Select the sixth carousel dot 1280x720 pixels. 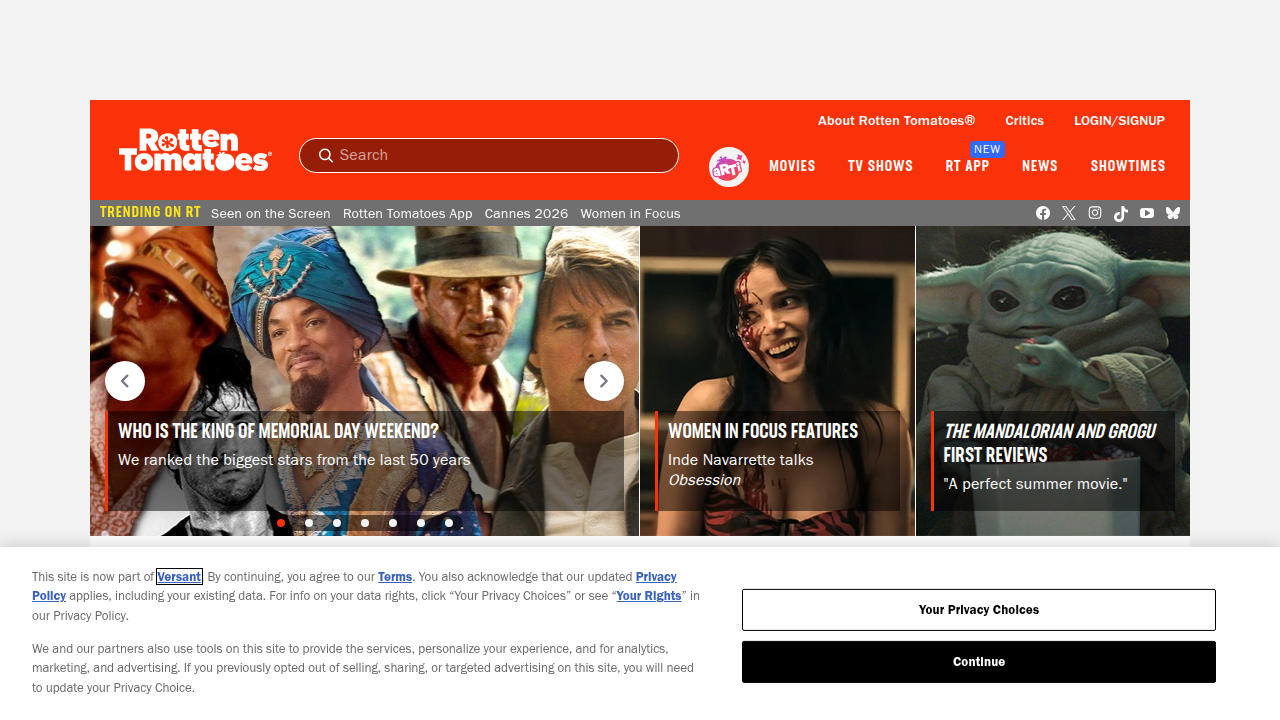421,523
